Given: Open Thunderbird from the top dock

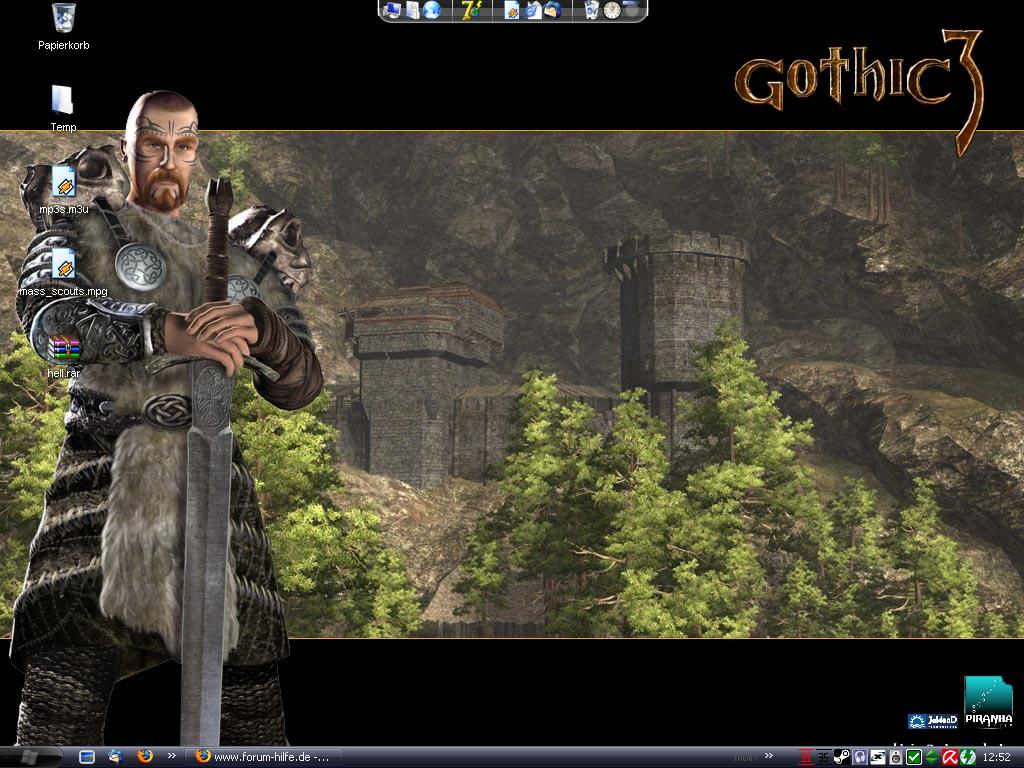Looking at the screenshot, I should tap(552, 10).
